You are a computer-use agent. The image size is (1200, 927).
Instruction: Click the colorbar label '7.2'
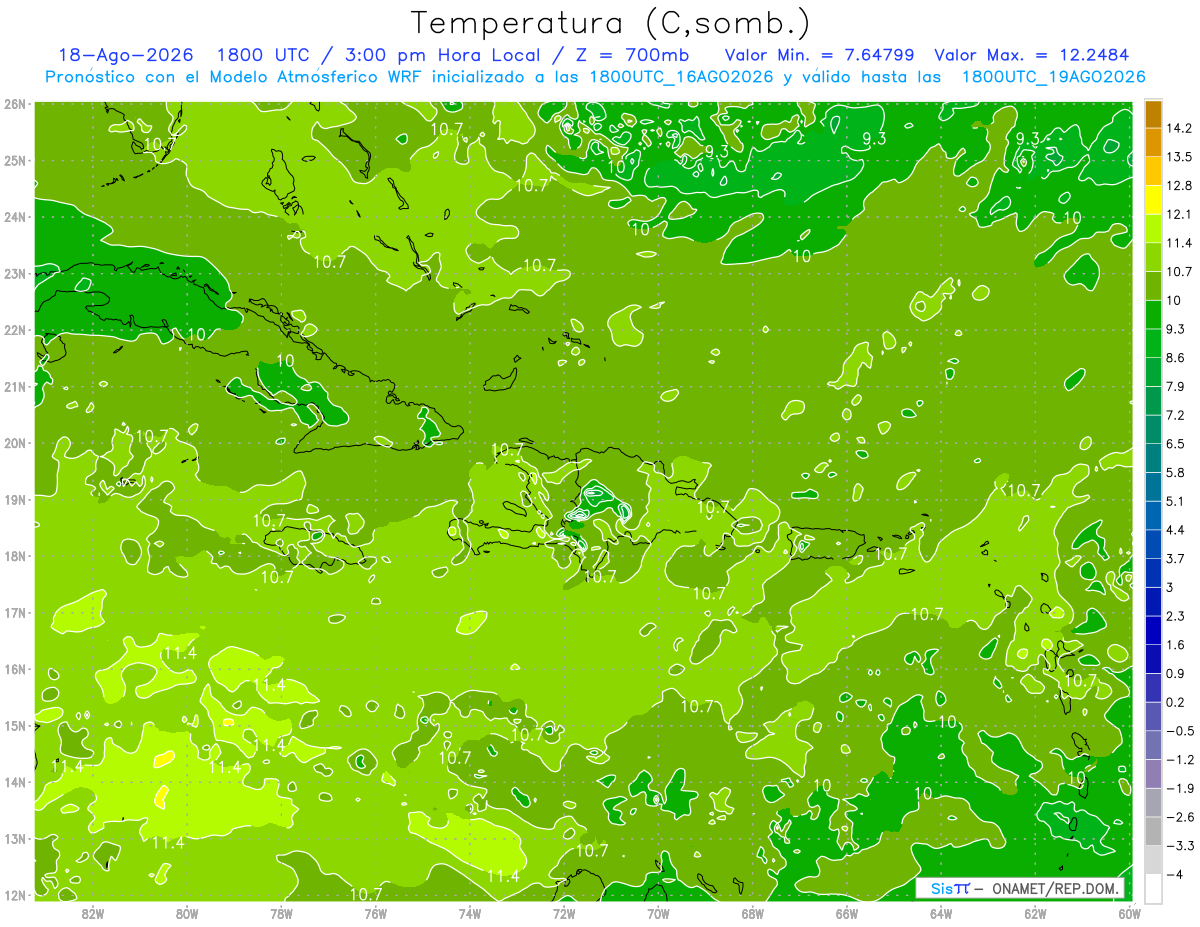pyautogui.click(x=1175, y=415)
